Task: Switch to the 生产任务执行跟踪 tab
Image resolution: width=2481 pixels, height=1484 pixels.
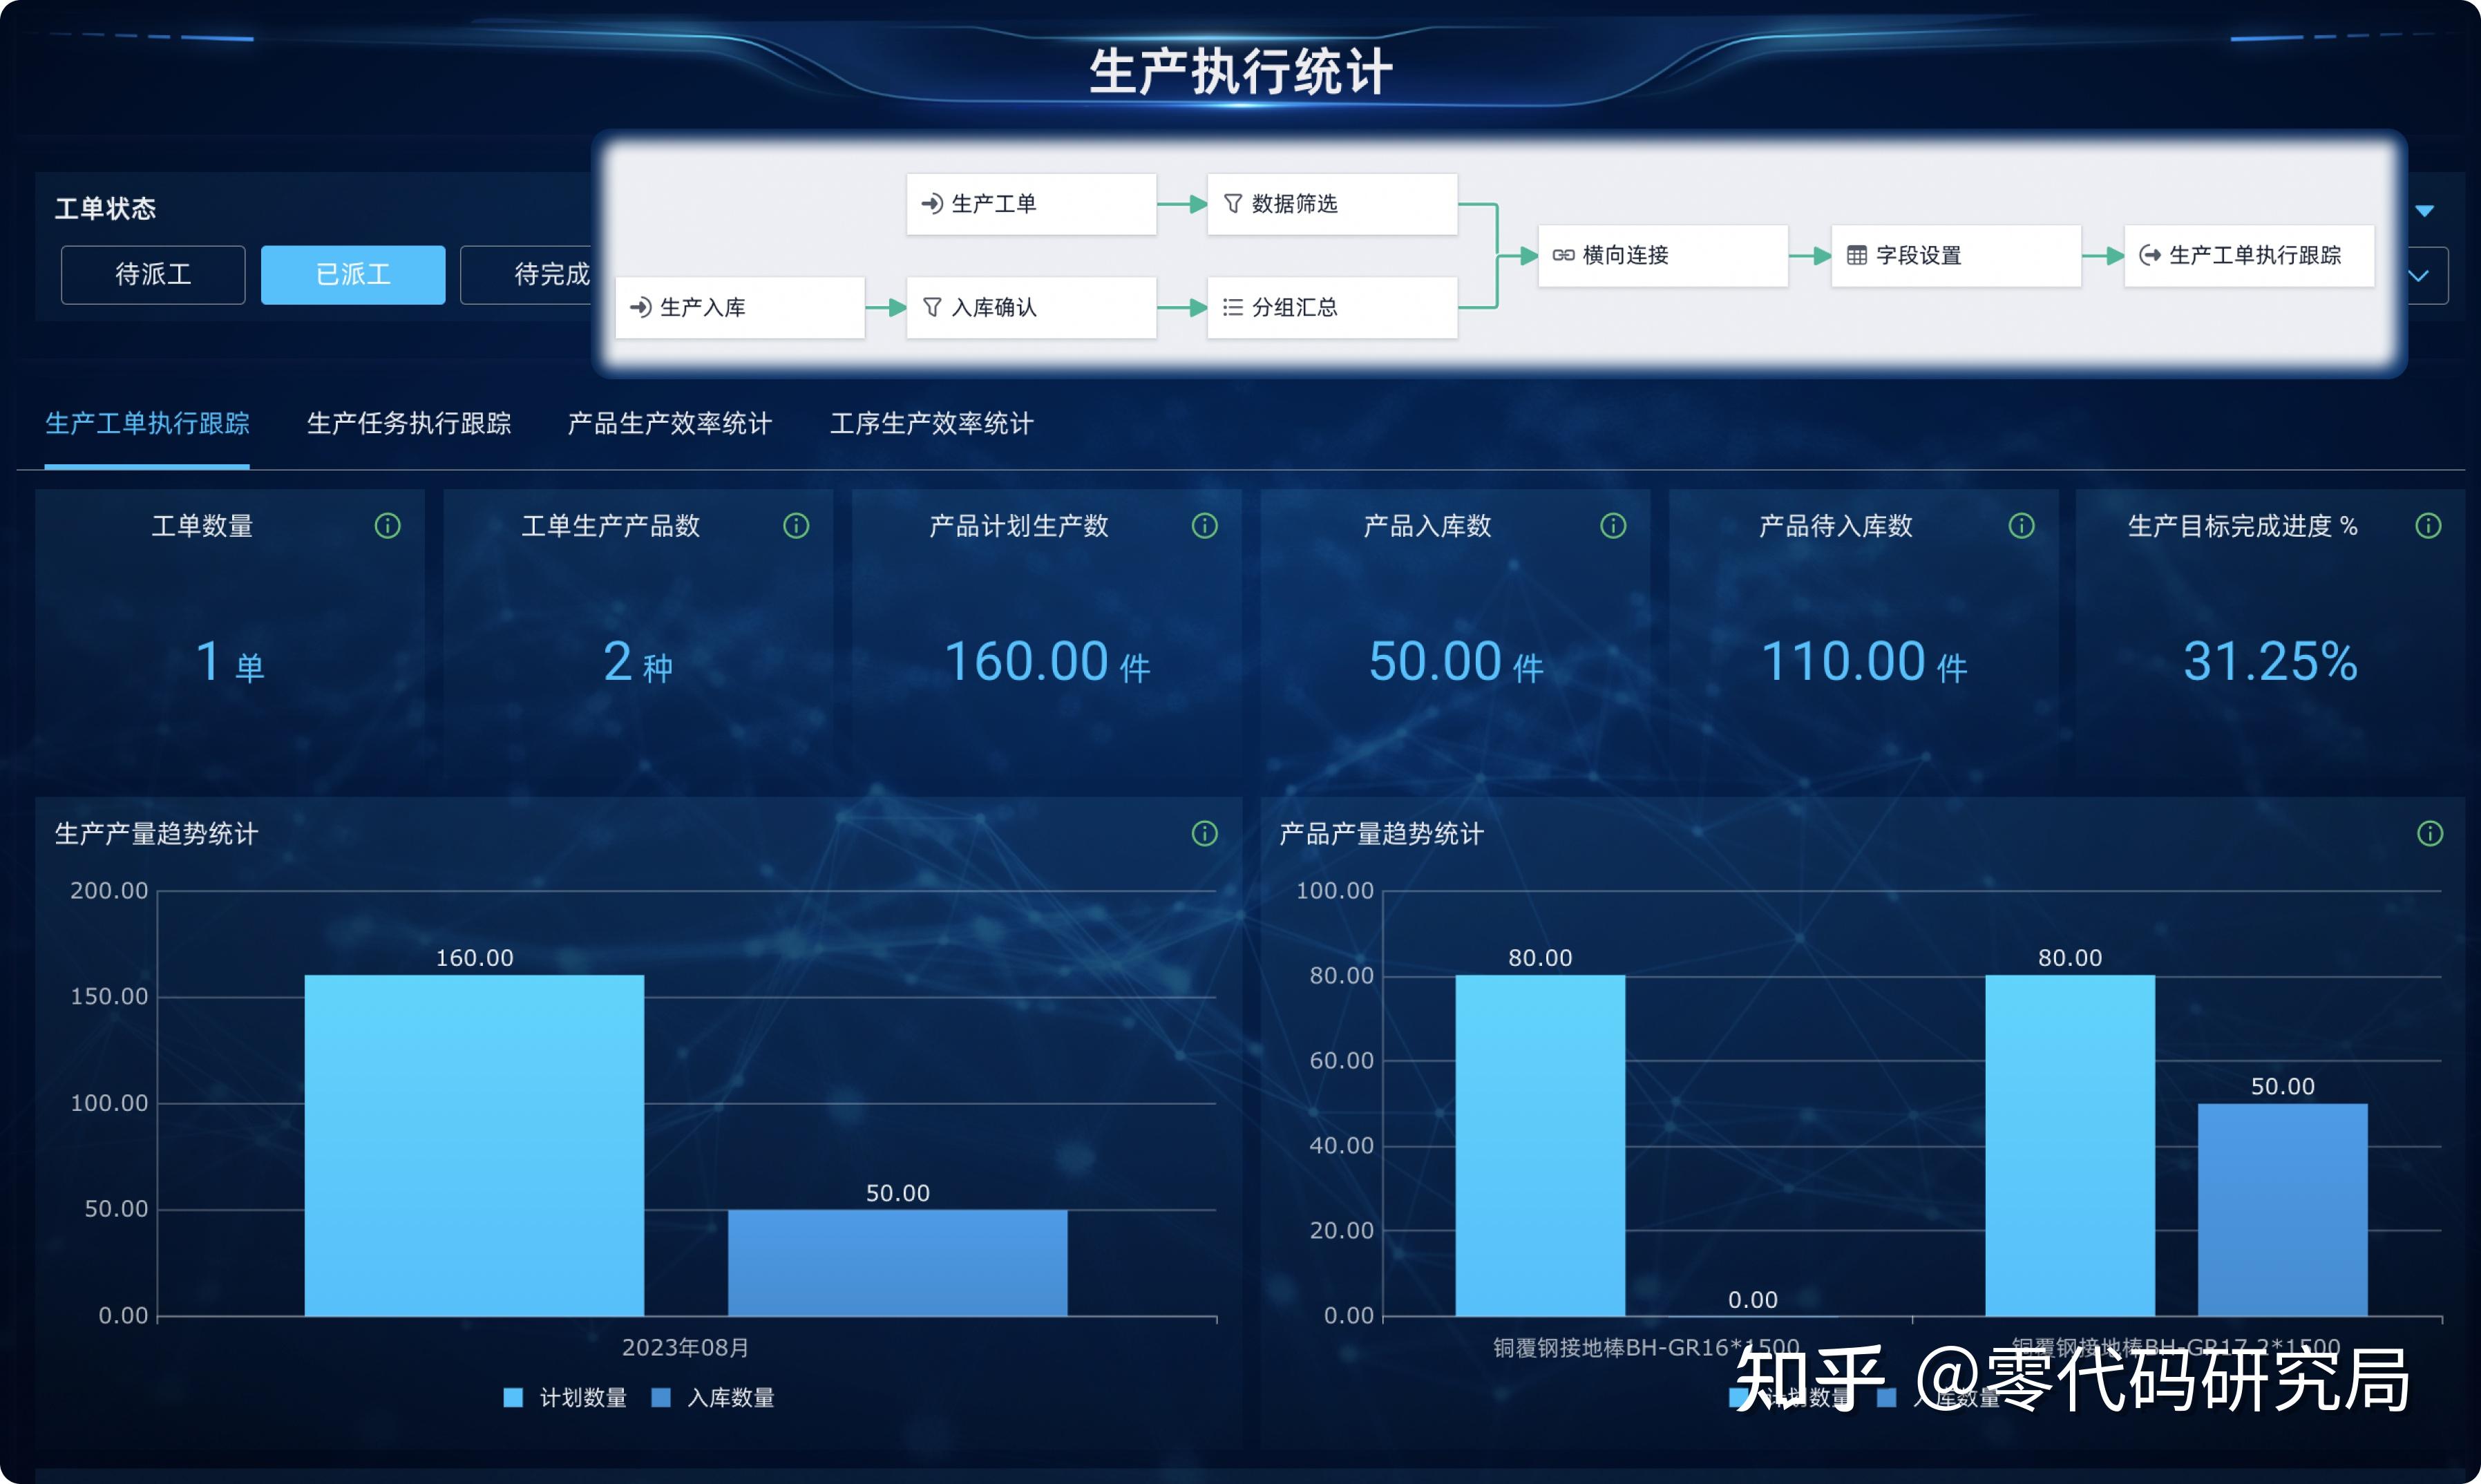Action: click(408, 424)
